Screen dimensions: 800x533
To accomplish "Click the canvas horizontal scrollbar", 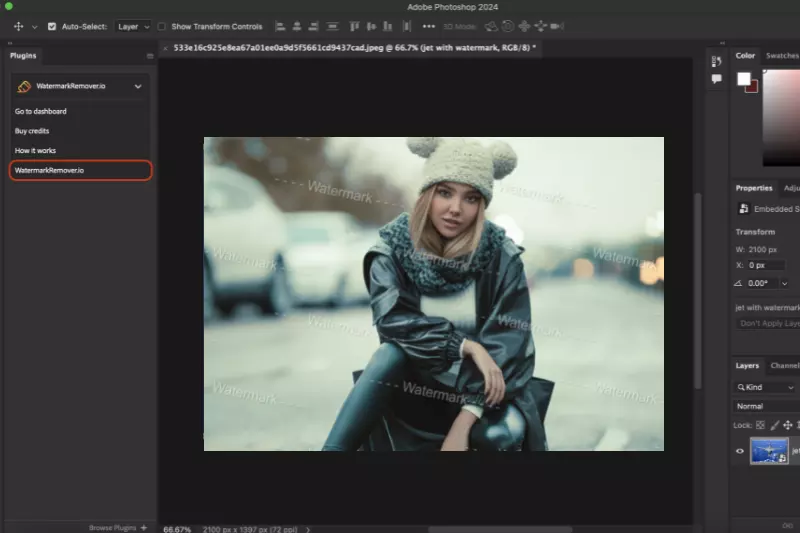I will coord(500,529).
